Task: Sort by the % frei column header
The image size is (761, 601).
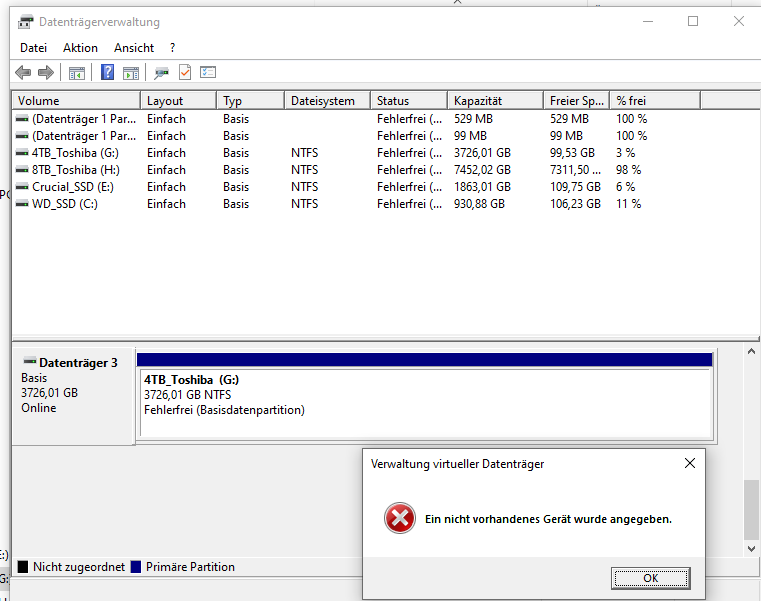Action: coord(655,100)
